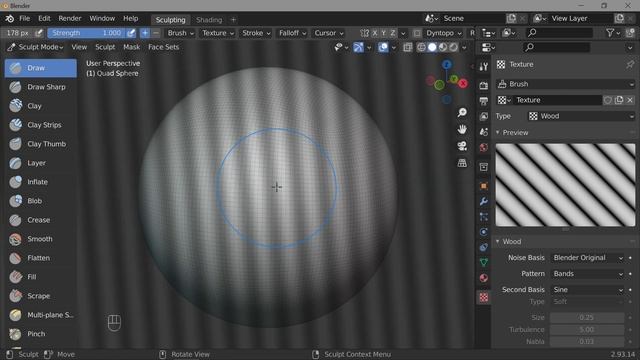
Task: Open the texture Type Wood dropdown
Action: click(581, 116)
